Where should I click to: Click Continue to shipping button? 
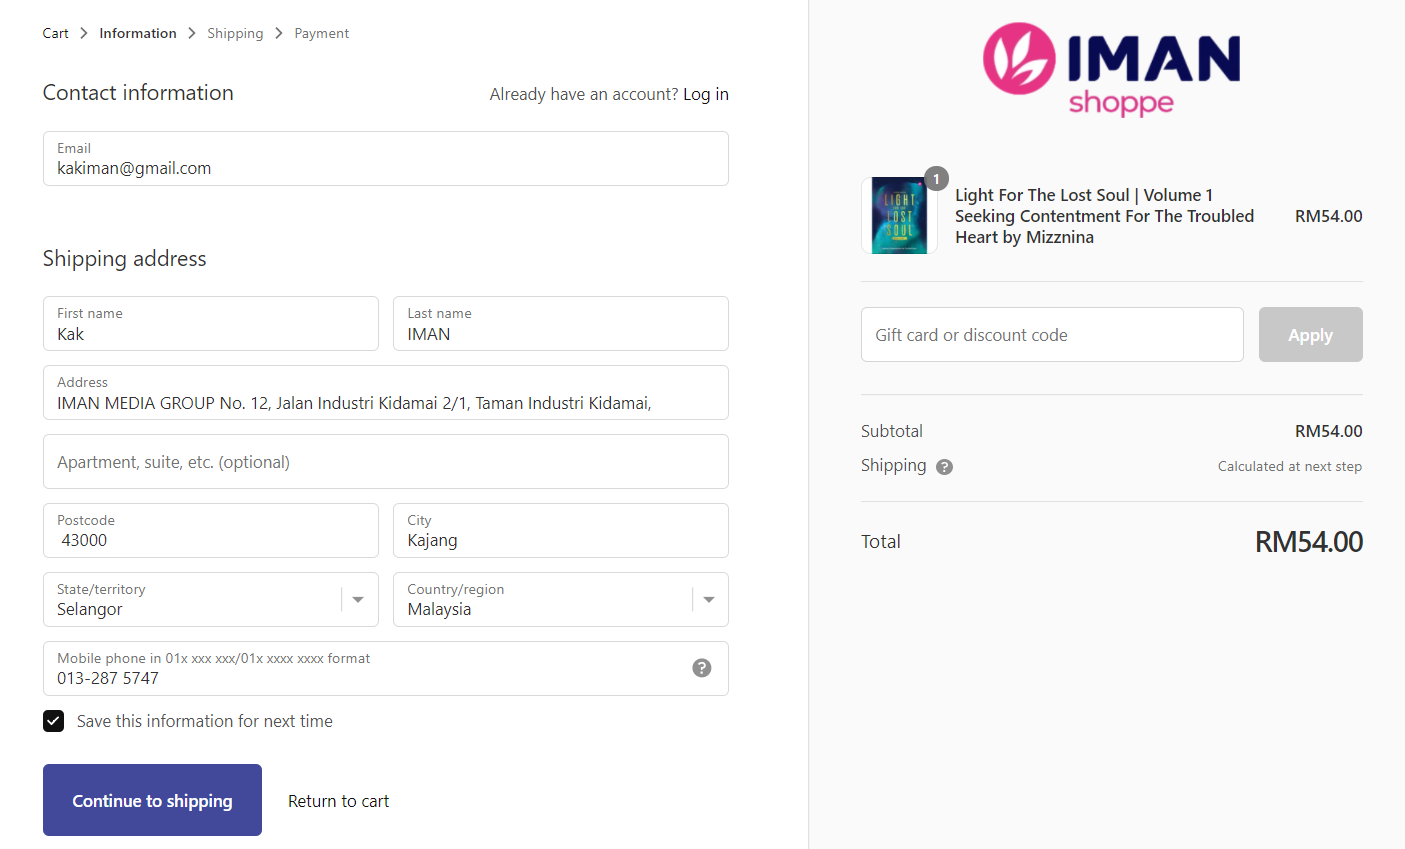click(152, 800)
